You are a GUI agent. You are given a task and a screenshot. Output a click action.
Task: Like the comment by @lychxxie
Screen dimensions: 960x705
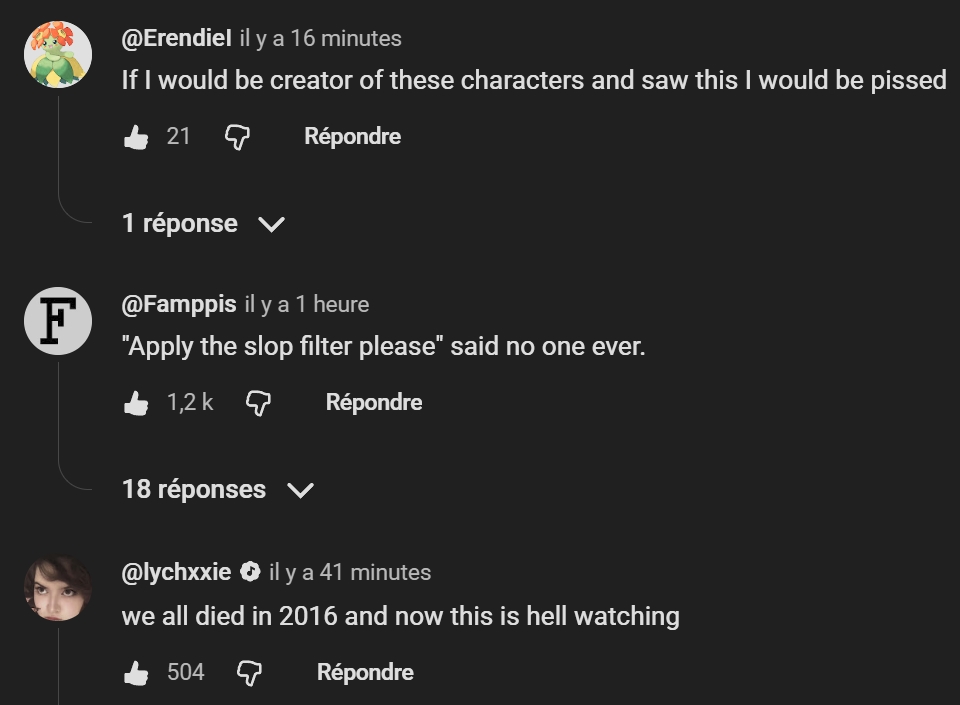pos(136,673)
